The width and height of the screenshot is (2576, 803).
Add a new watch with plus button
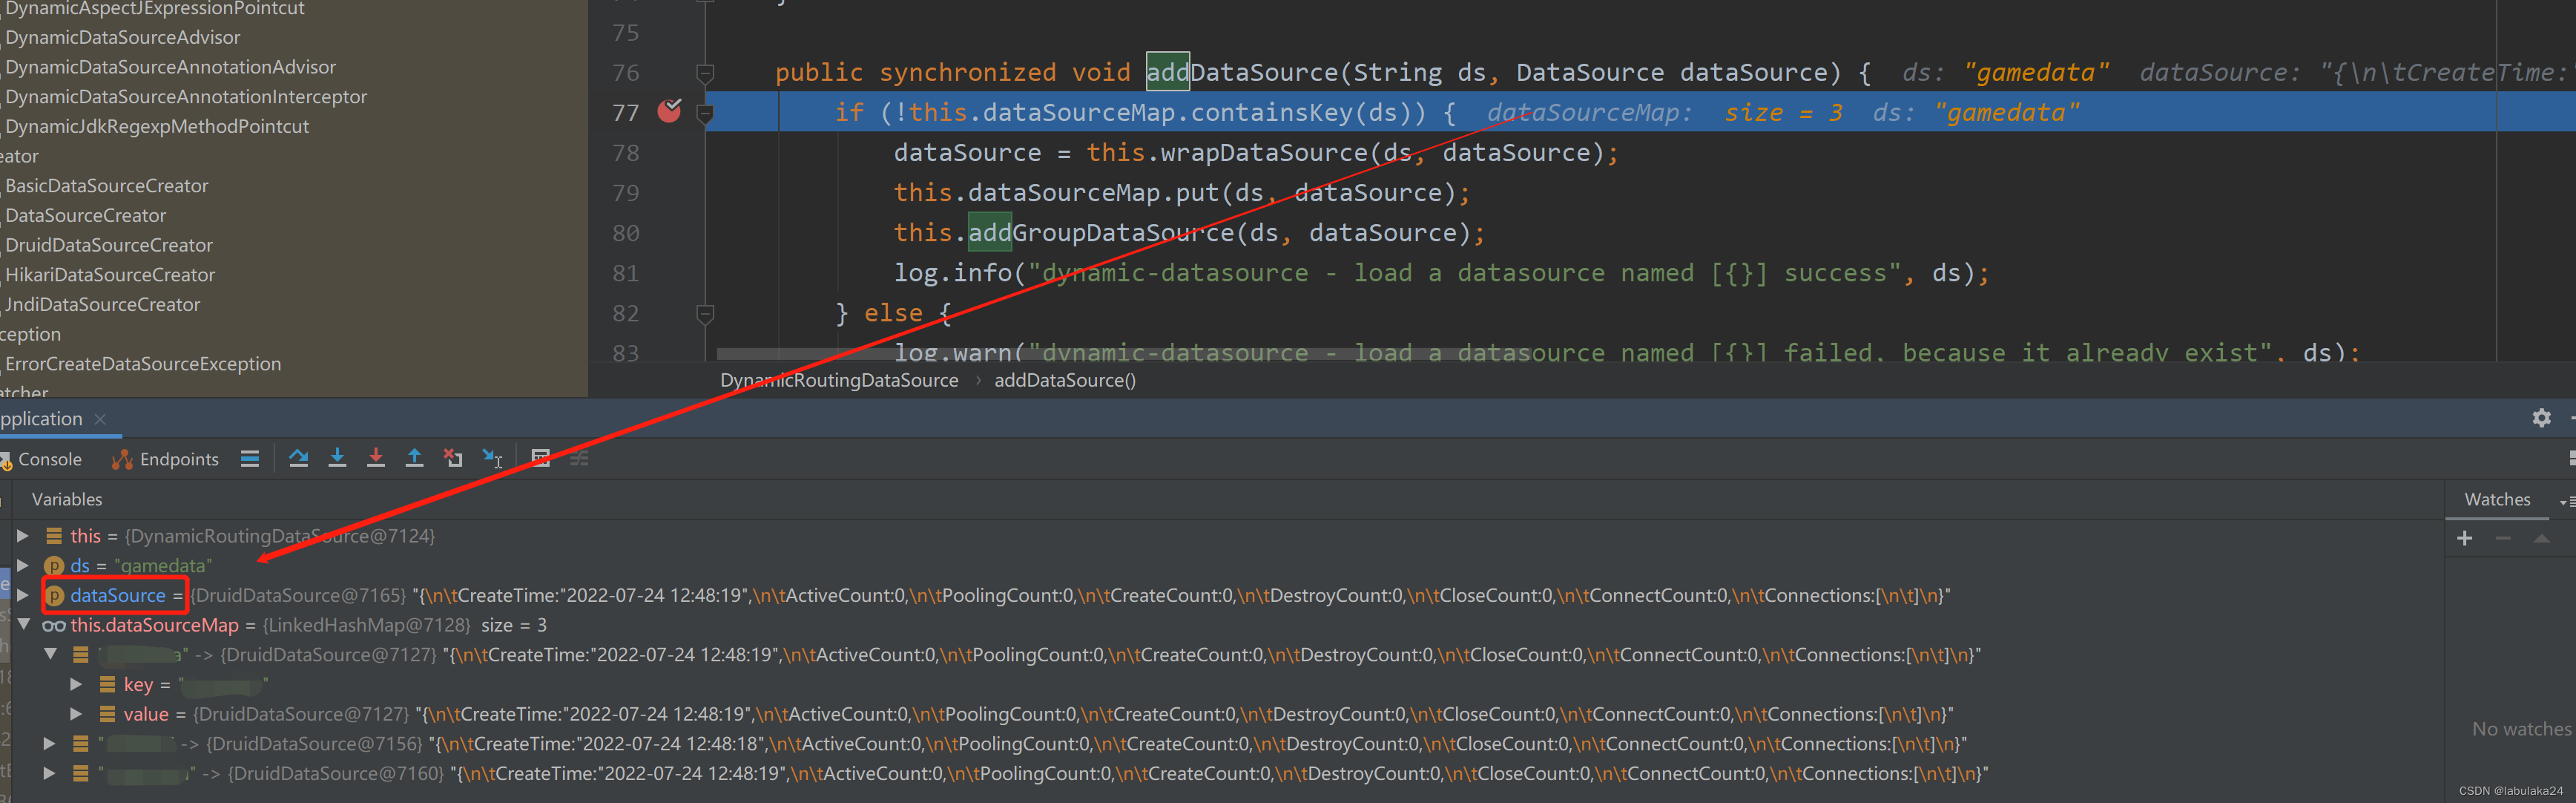[2464, 538]
